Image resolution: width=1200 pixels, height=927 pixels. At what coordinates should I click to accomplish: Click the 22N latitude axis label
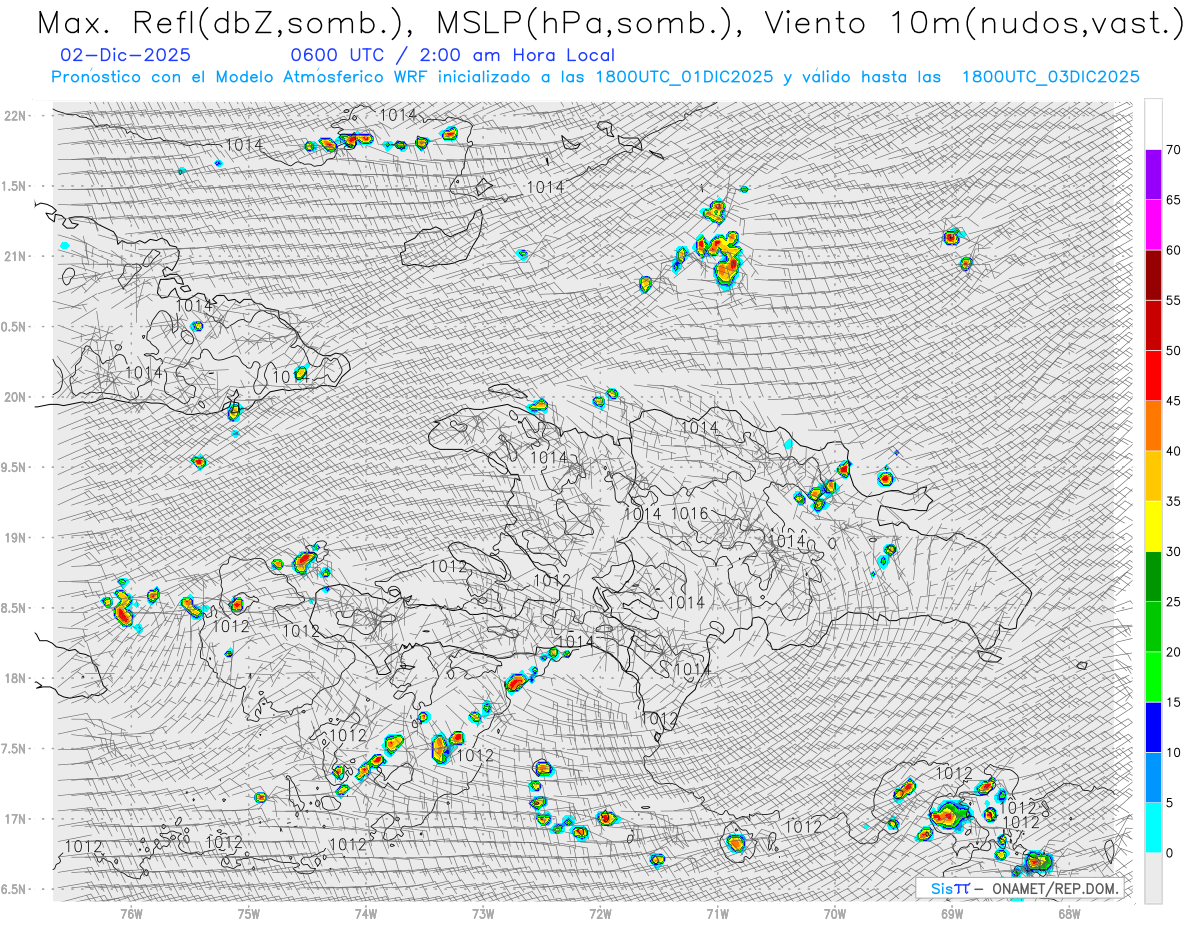(17, 115)
